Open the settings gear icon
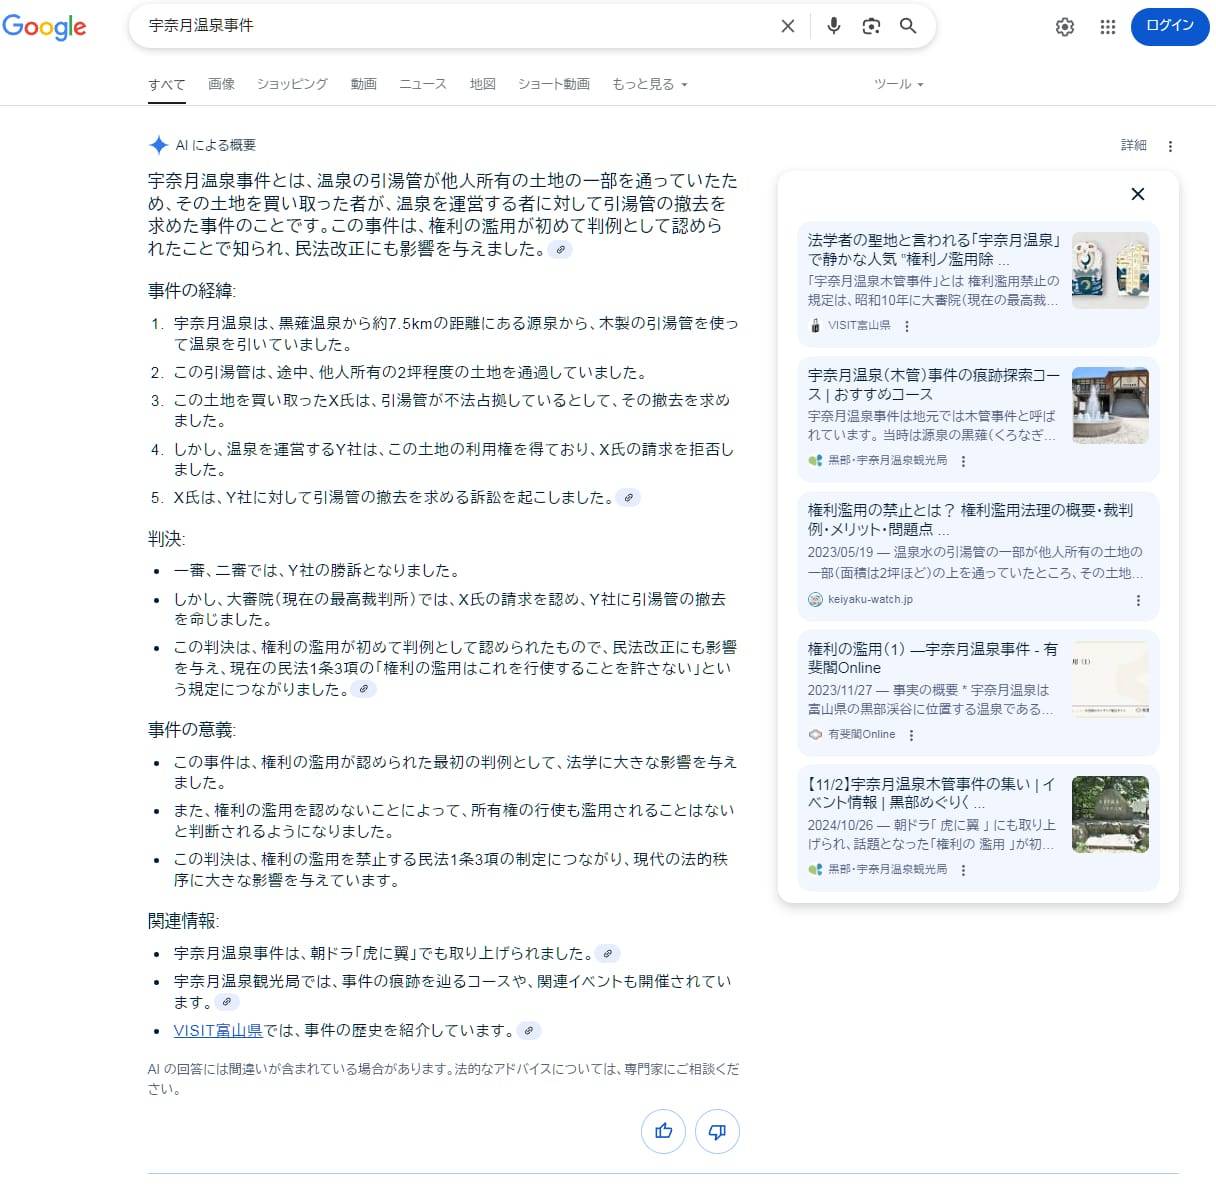 click(1065, 27)
